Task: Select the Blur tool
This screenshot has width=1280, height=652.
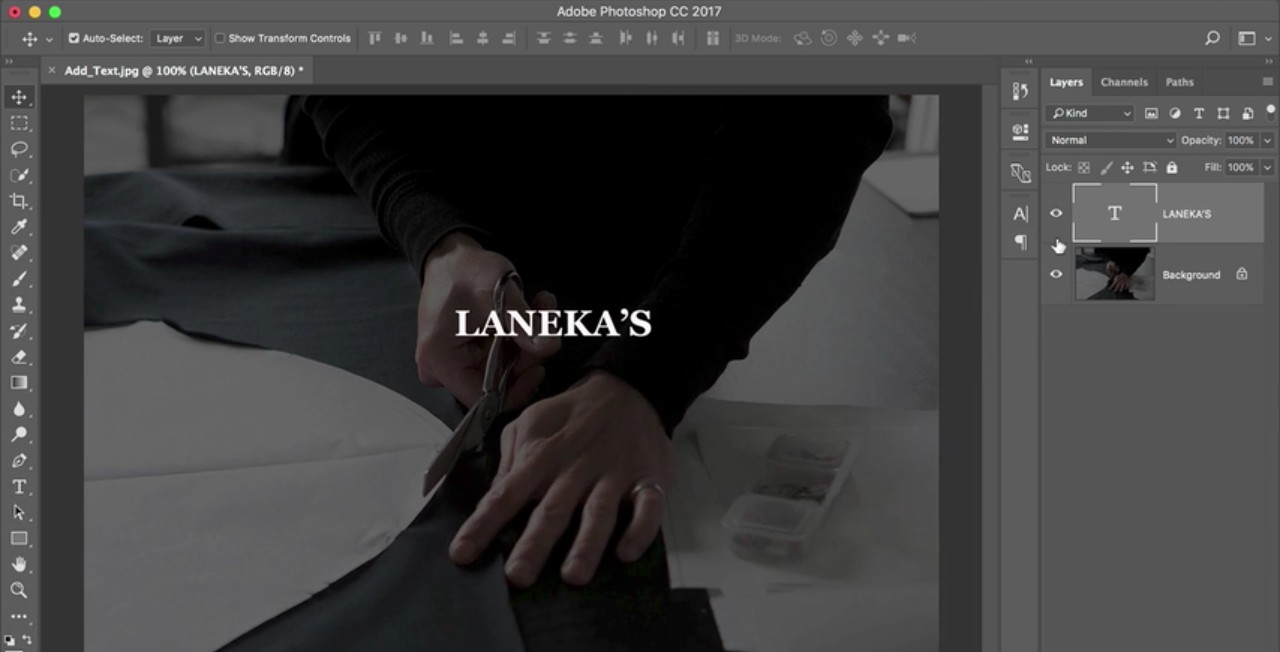Action: point(19,409)
